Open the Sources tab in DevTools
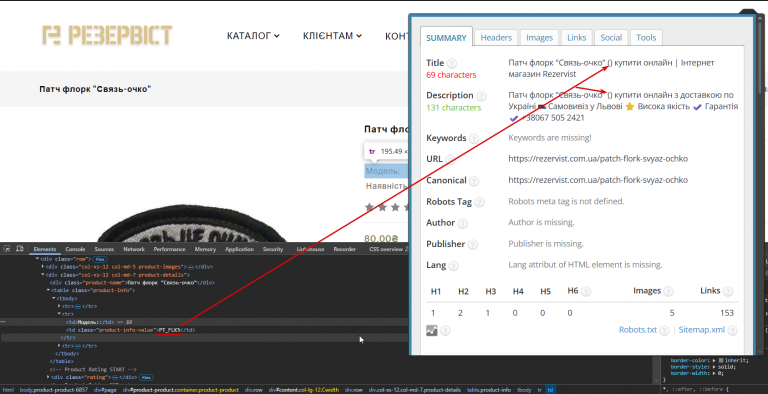The image size is (768, 394). point(104,249)
